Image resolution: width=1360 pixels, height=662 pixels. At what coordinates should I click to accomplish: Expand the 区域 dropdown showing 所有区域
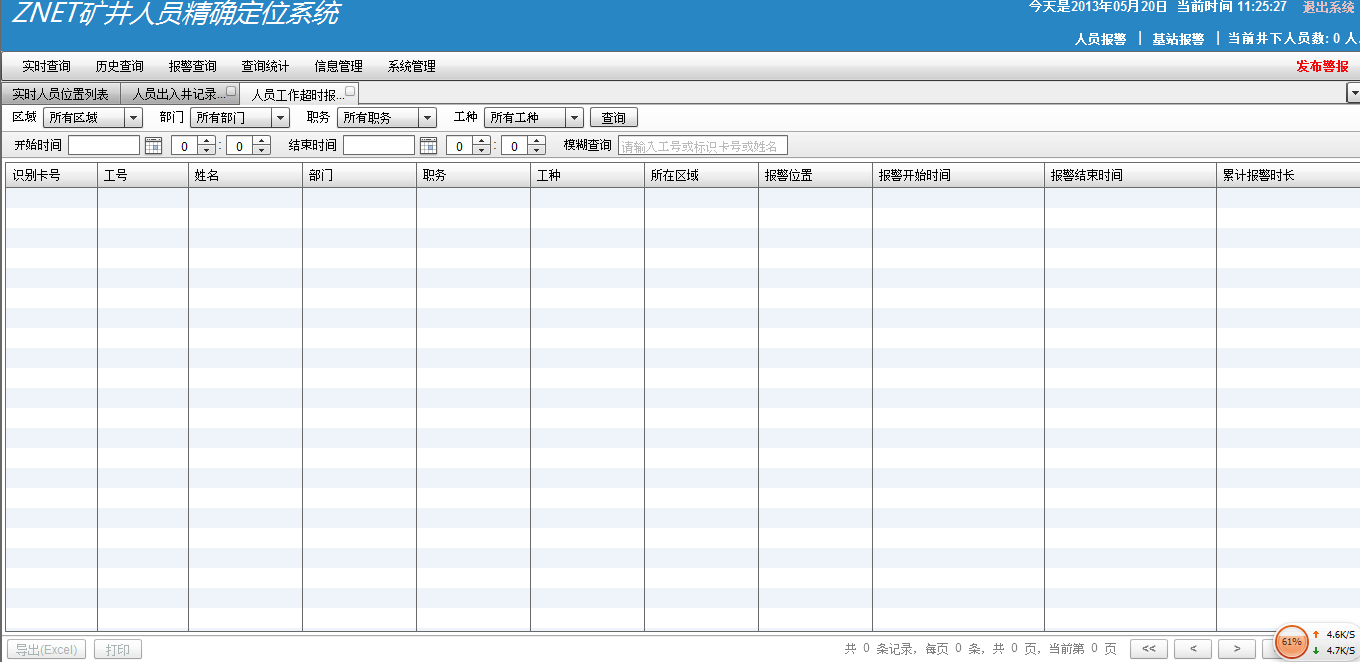[x=134, y=118]
